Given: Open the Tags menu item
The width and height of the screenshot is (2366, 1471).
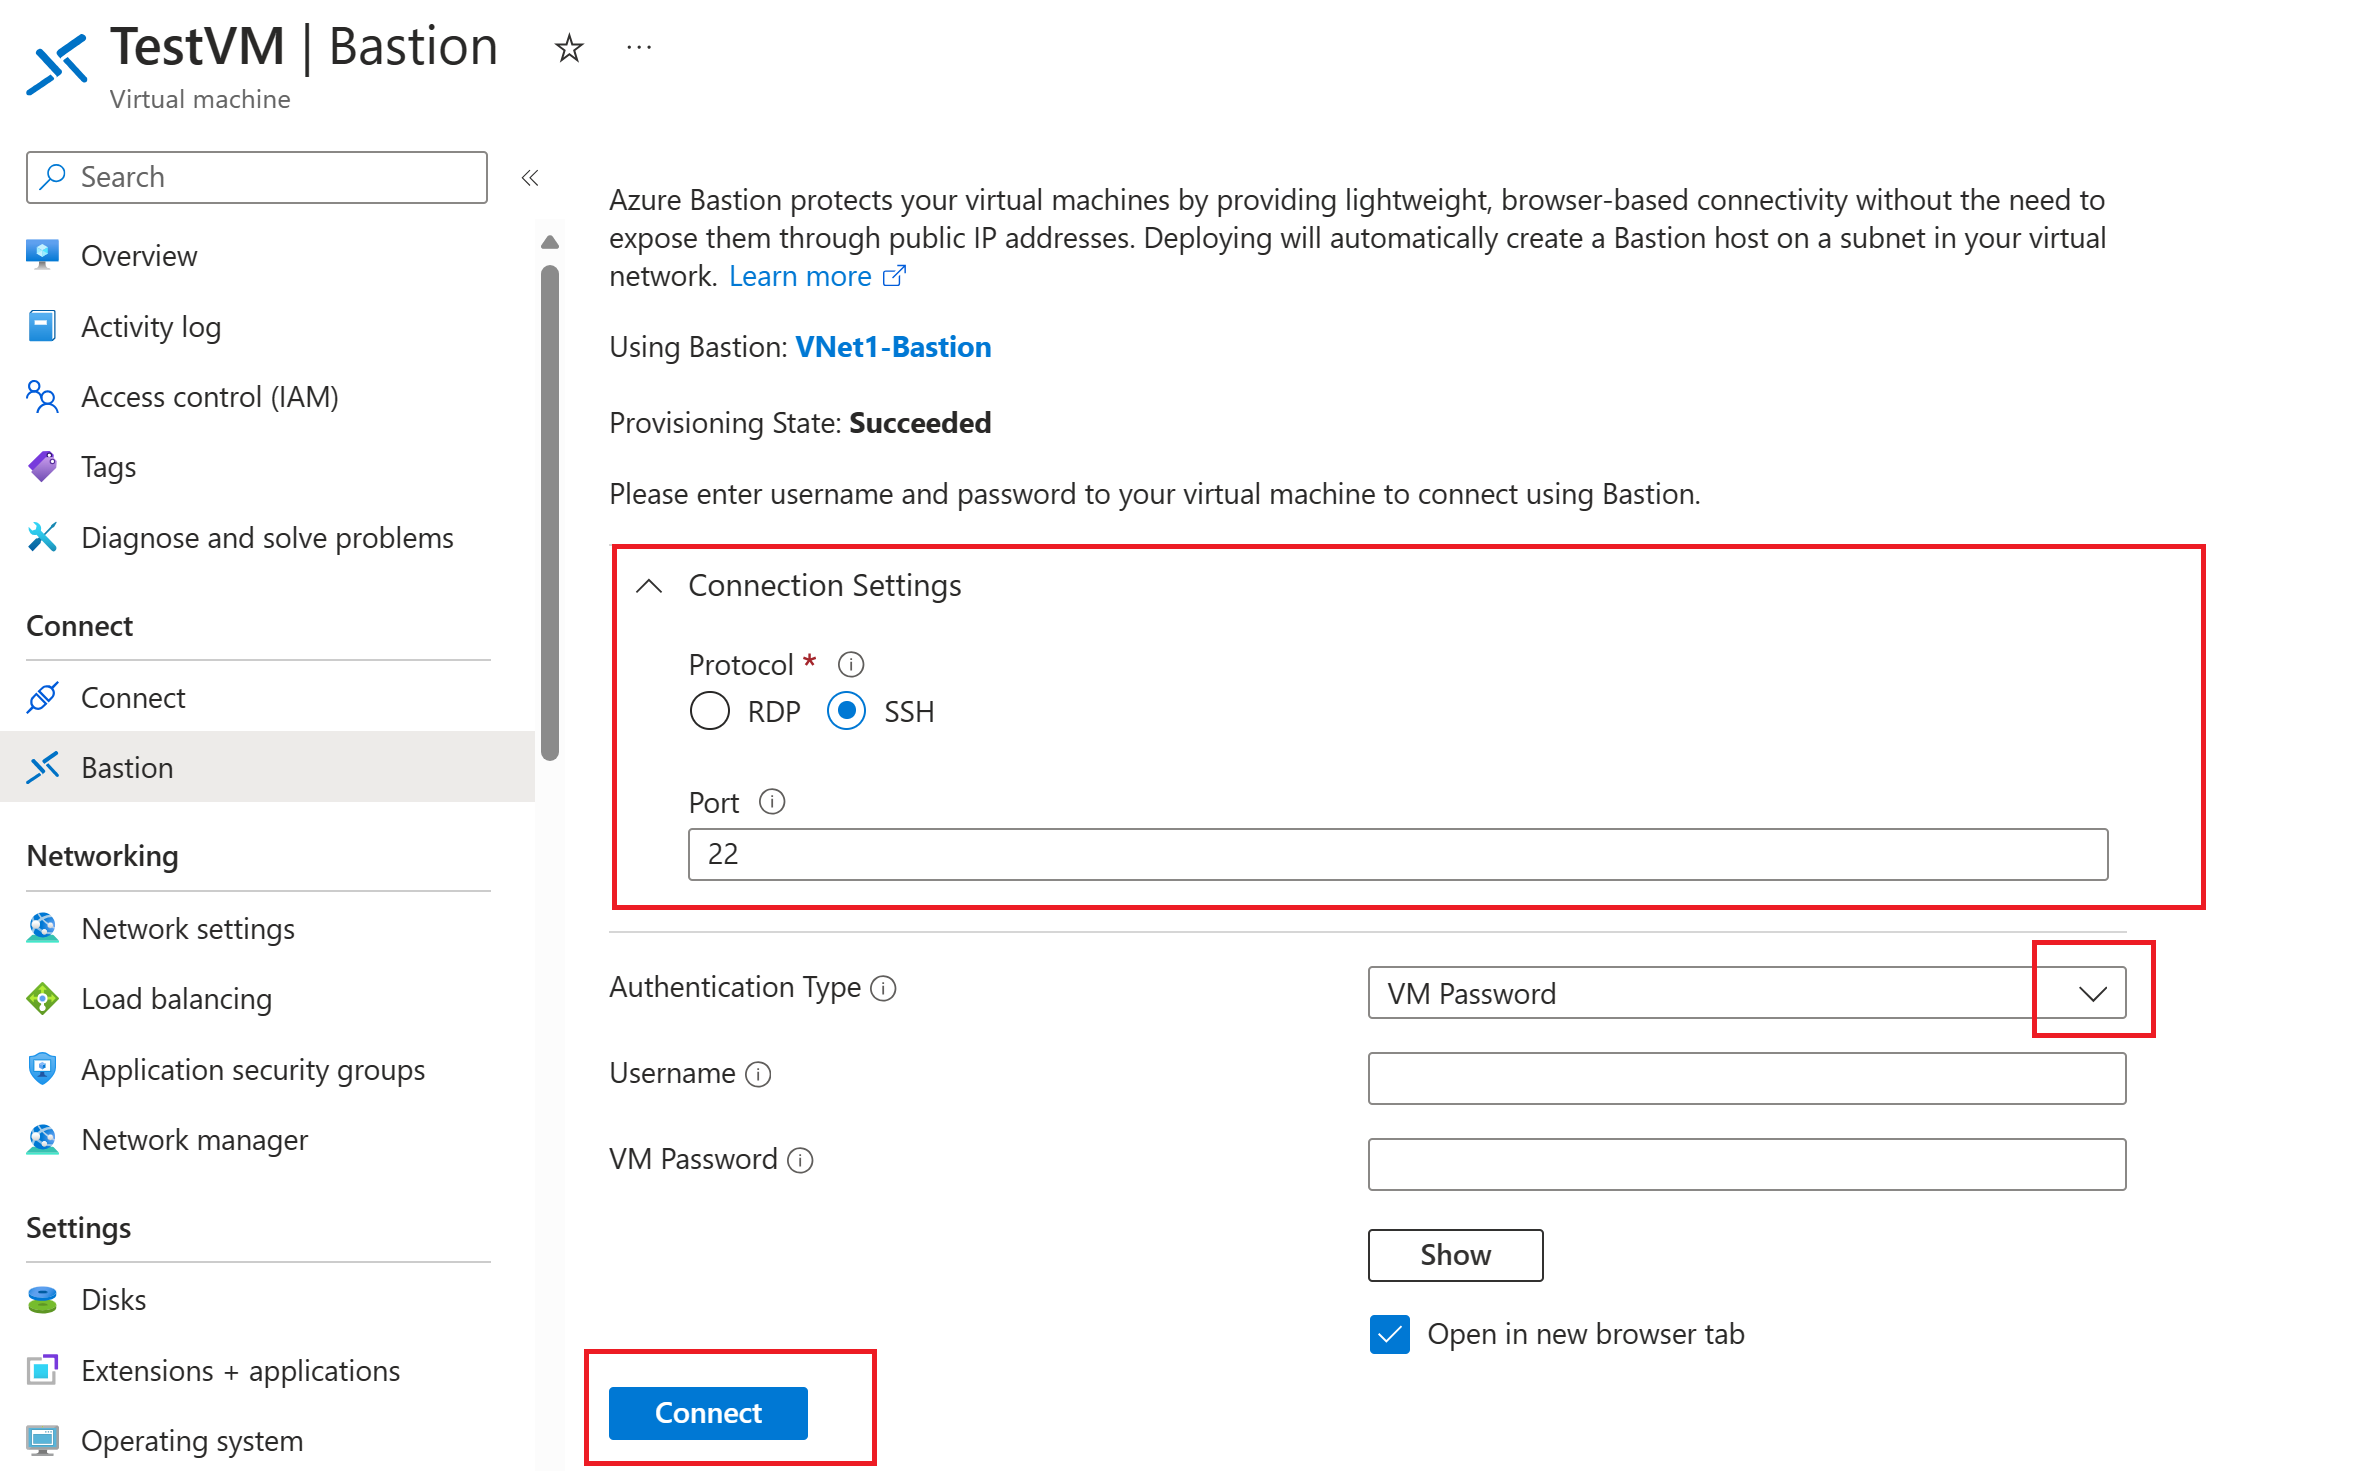Looking at the screenshot, I should coord(105,466).
